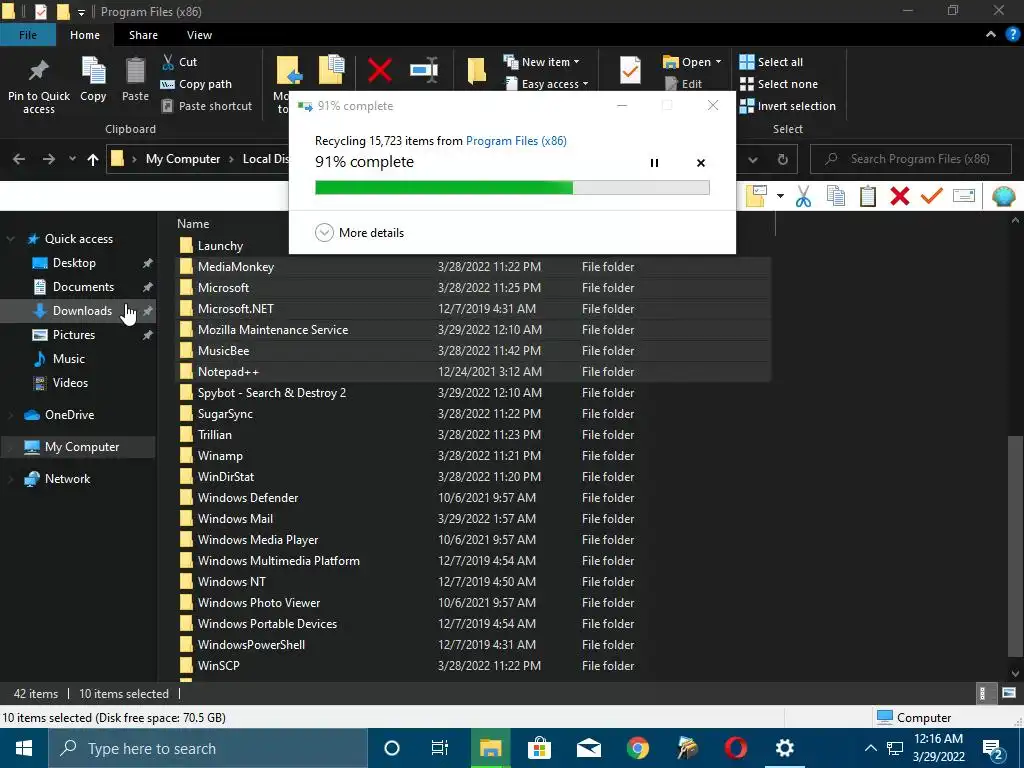This screenshot has width=1024, height=768.
Task: Open the Explorer help question mark icon
Action: 1012,35
